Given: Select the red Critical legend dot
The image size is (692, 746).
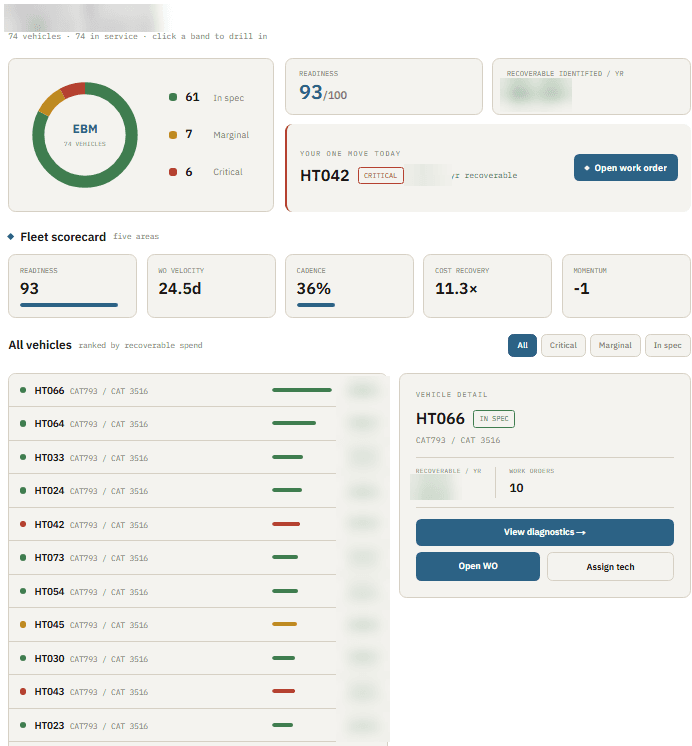Looking at the screenshot, I should tap(173, 172).
